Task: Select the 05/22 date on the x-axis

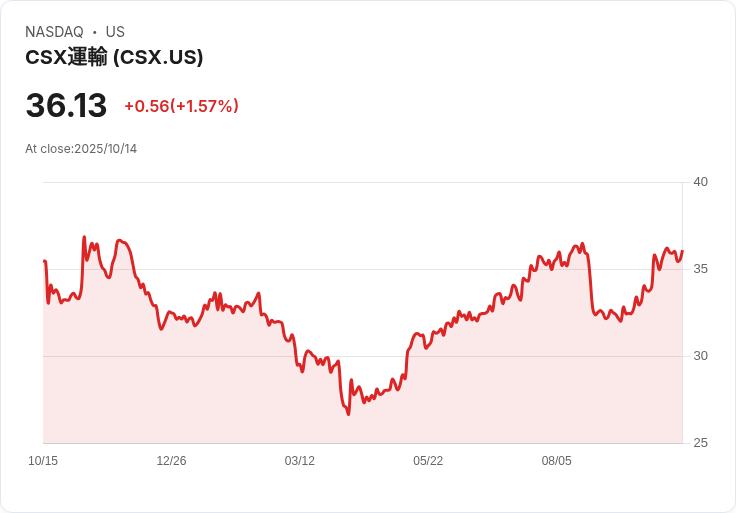Action: (428, 461)
